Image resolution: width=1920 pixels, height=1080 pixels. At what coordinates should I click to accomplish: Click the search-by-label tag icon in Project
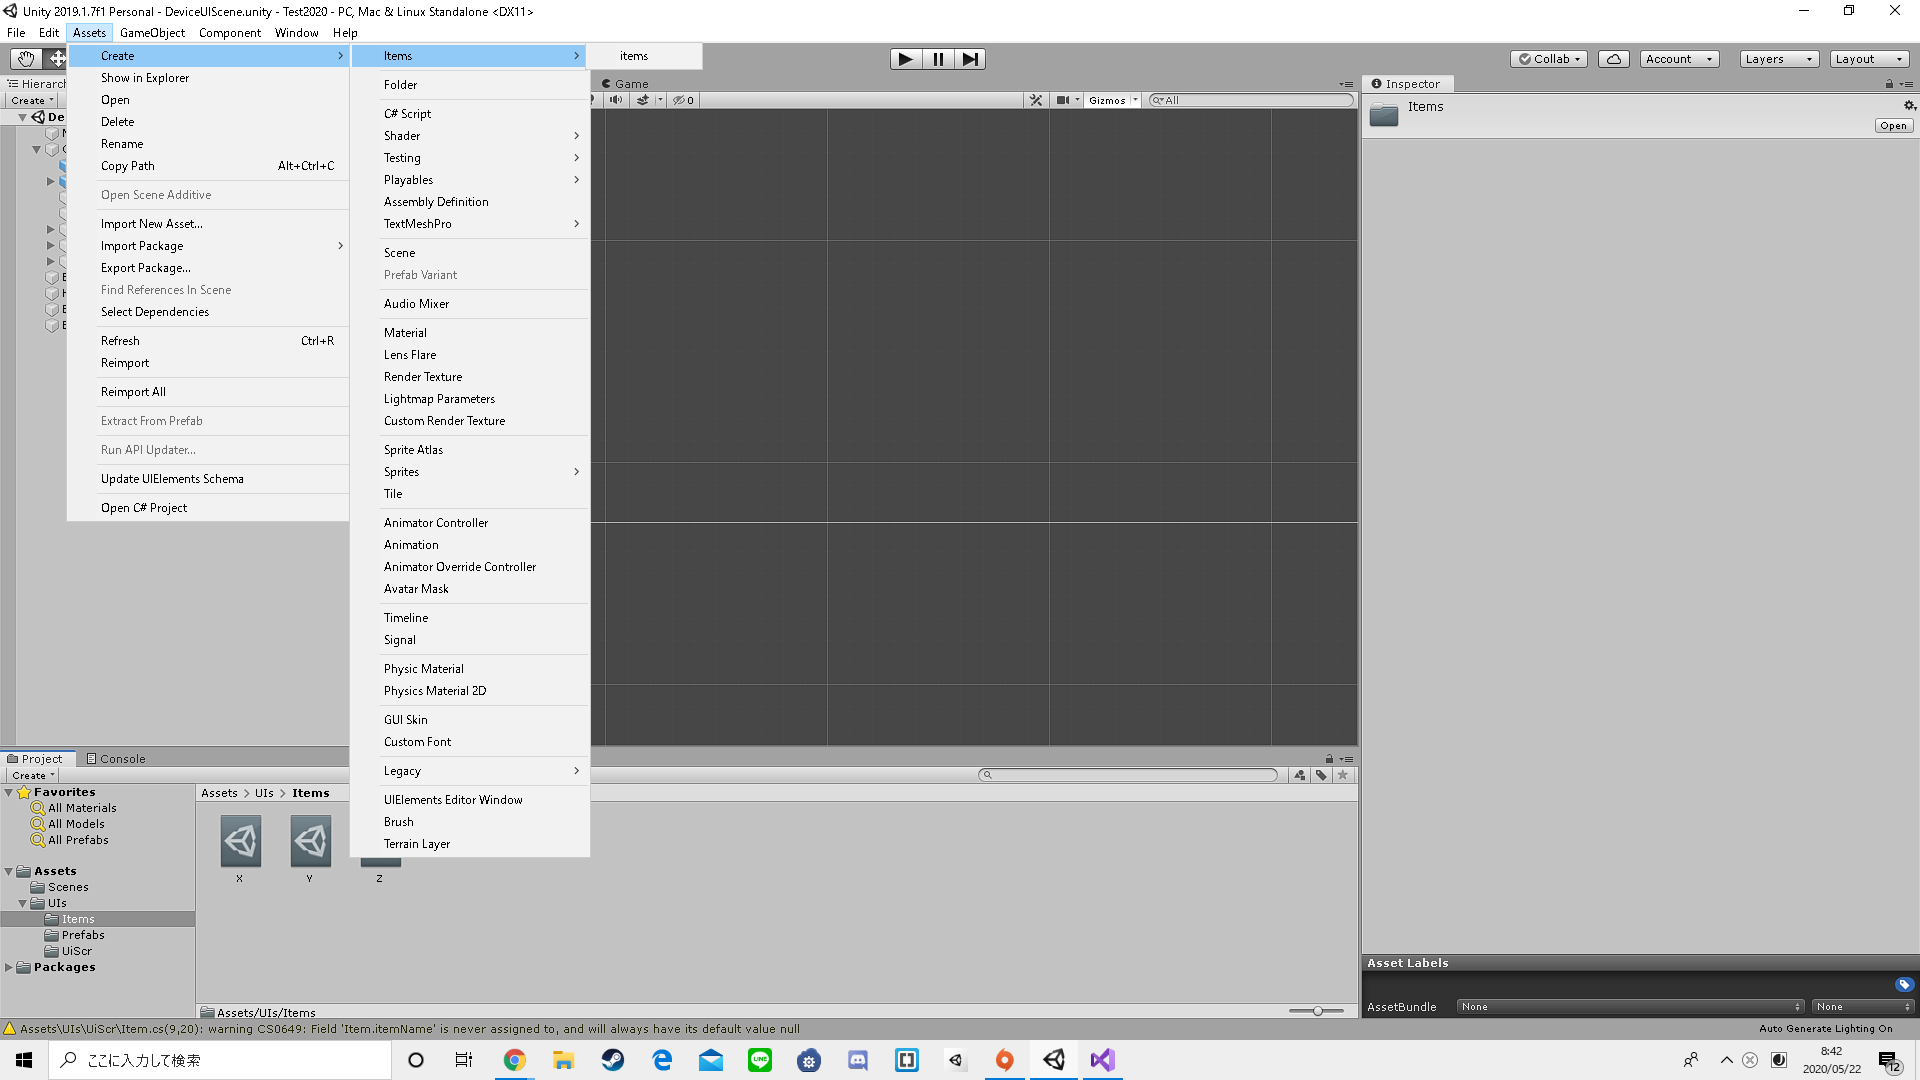[1321, 775]
